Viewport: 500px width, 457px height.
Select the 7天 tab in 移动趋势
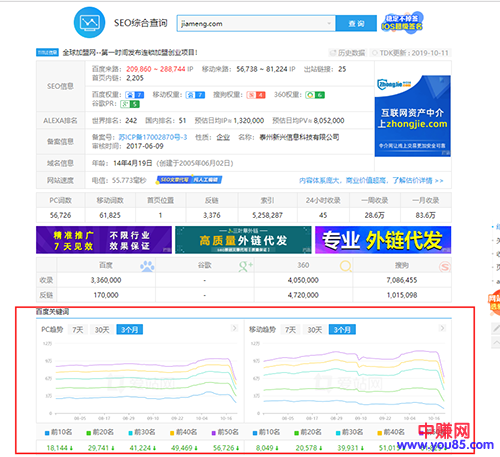(291, 330)
